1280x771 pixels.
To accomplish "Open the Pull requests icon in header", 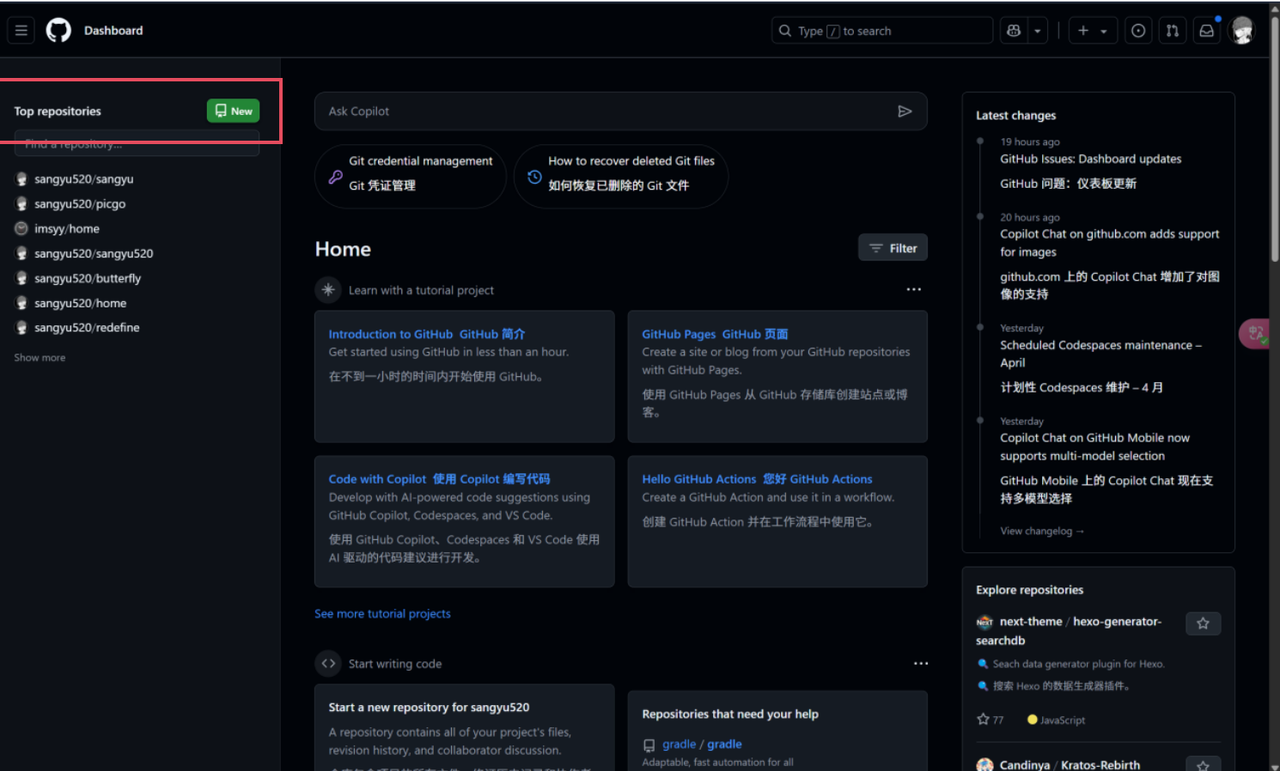I will tap(1172, 31).
